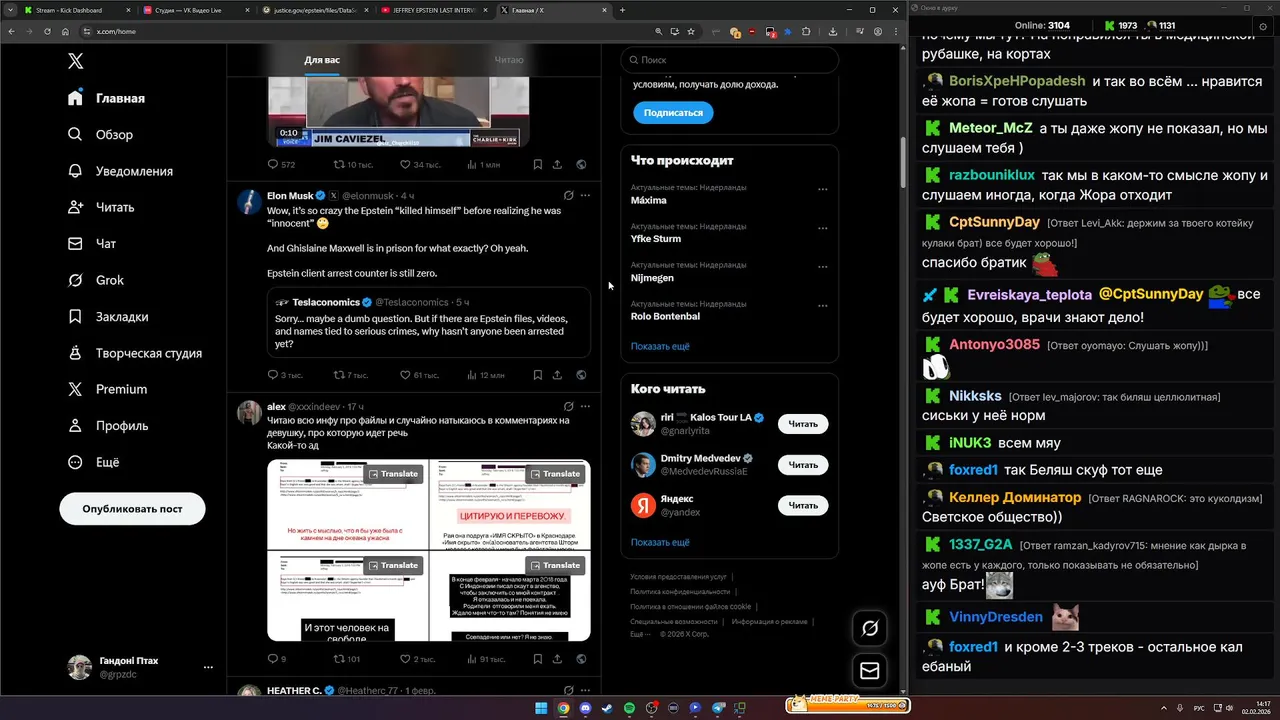1280x720 pixels.
Task: Follow Dmitry Medvedev with Читать button
Action: click(803, 465)
